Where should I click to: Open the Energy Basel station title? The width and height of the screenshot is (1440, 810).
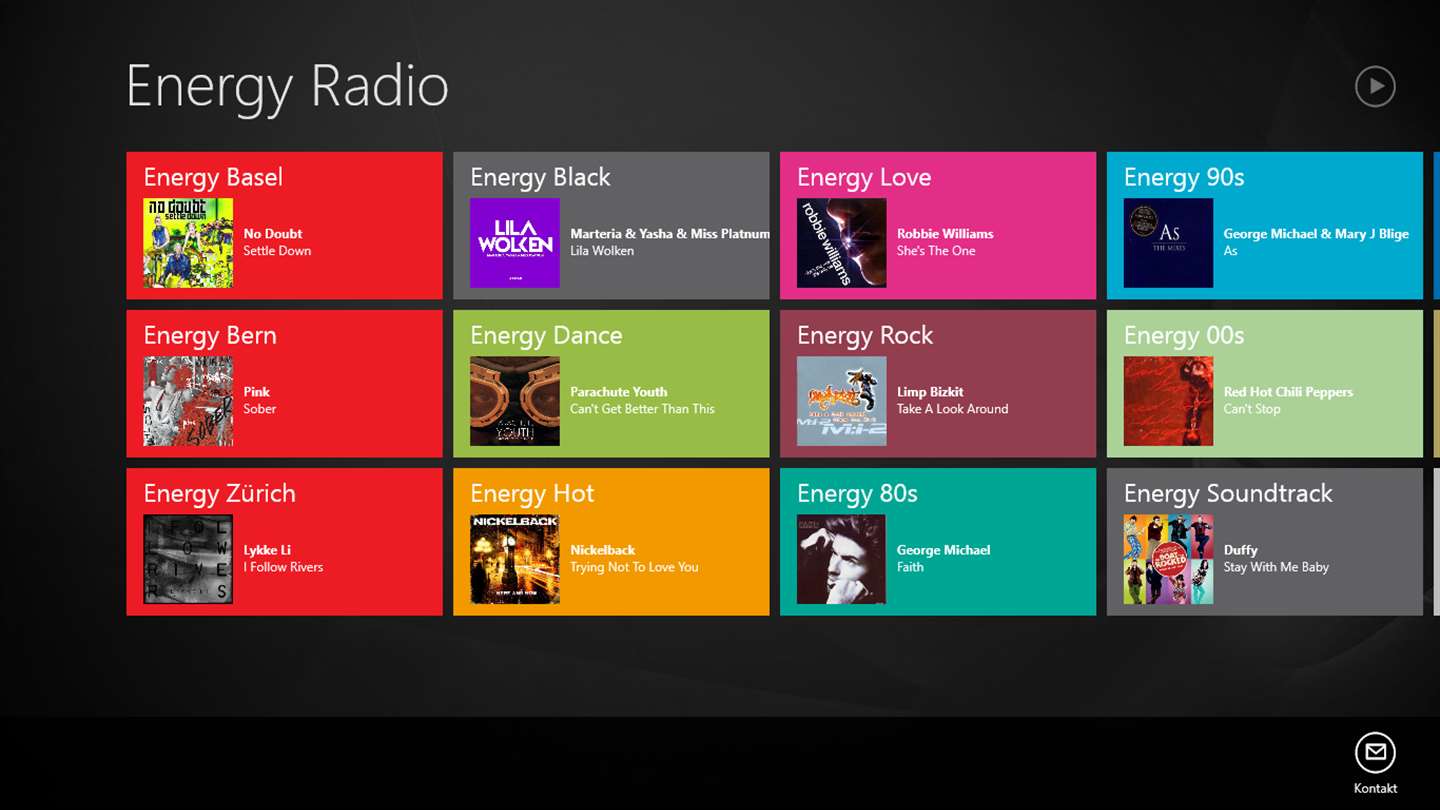213,178
